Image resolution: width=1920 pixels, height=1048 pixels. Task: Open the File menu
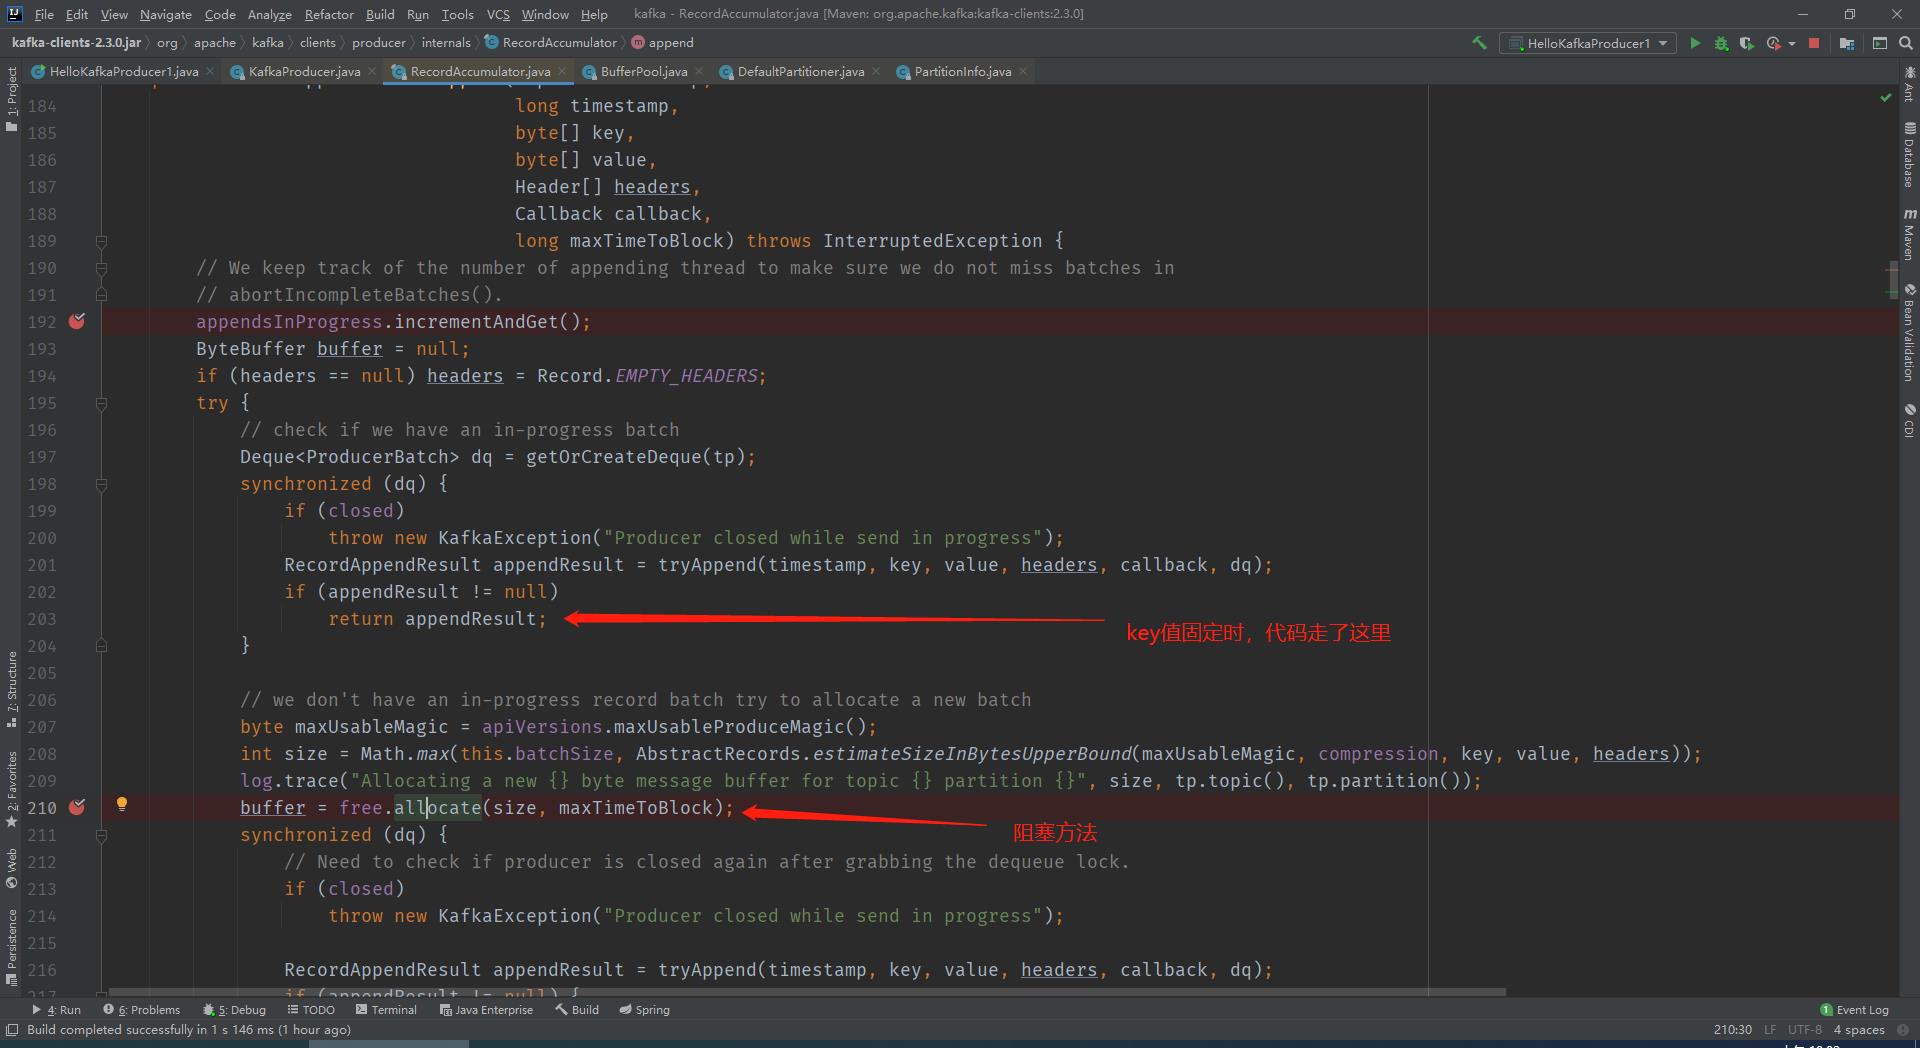coord(44,14)
